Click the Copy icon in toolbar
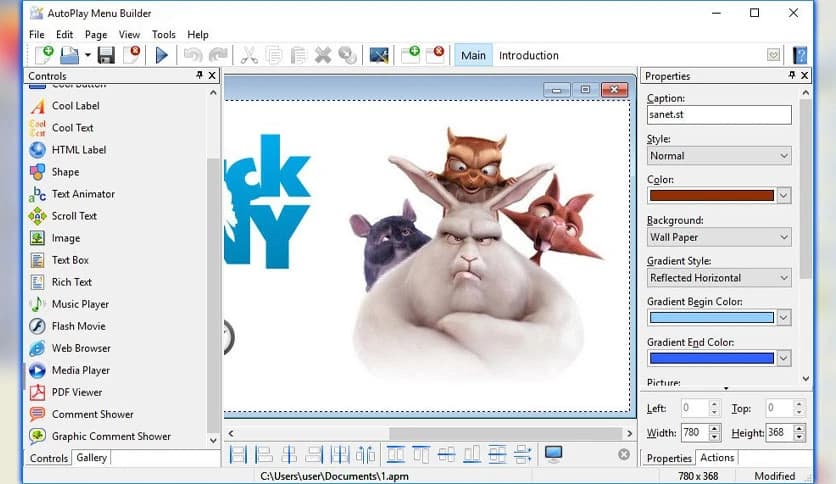Screen dimensions: 836x484 point(274,55)
